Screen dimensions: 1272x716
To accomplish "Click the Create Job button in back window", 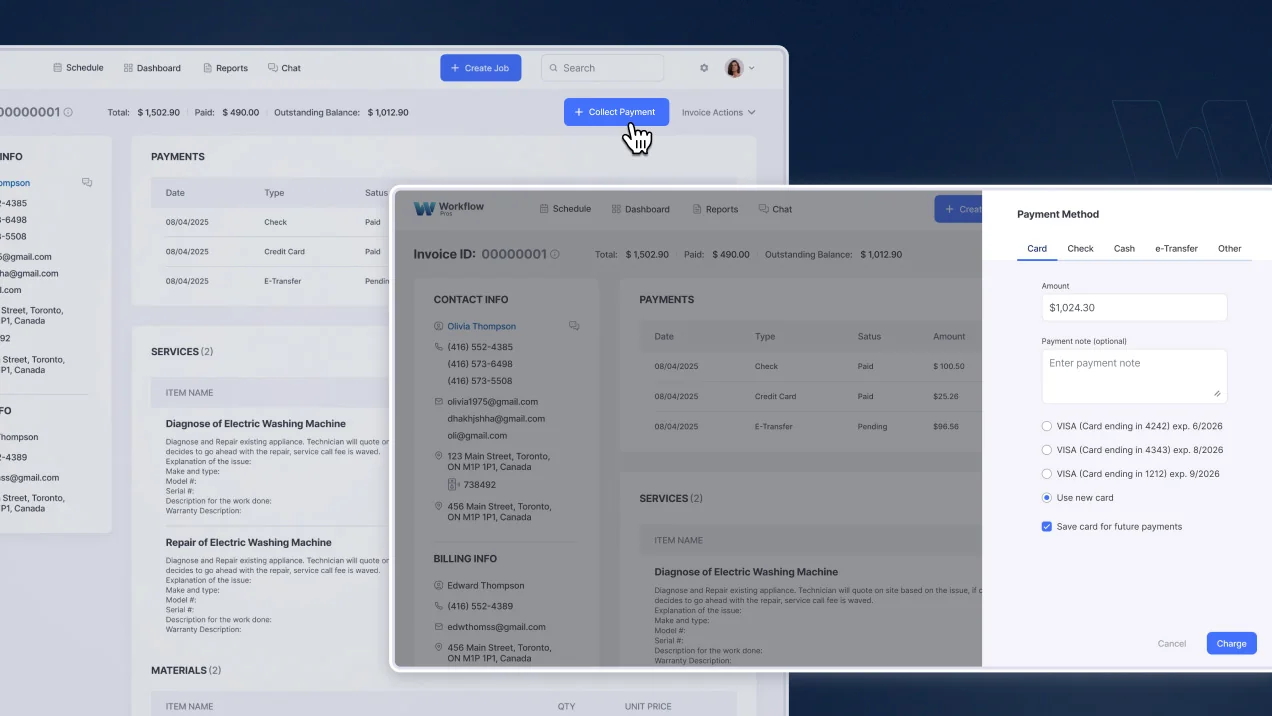I will coord(480,68).
